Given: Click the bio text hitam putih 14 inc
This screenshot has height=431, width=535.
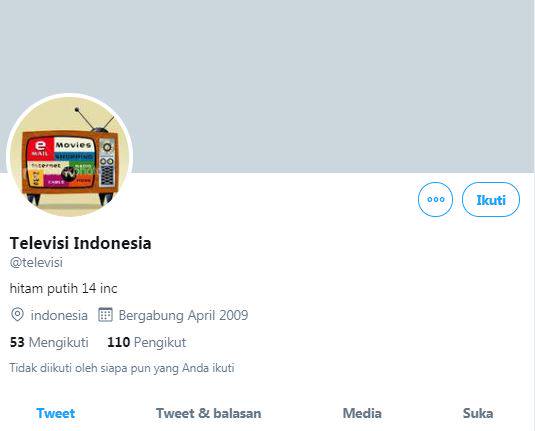Looking at the screenshot, I should point(63,289).
